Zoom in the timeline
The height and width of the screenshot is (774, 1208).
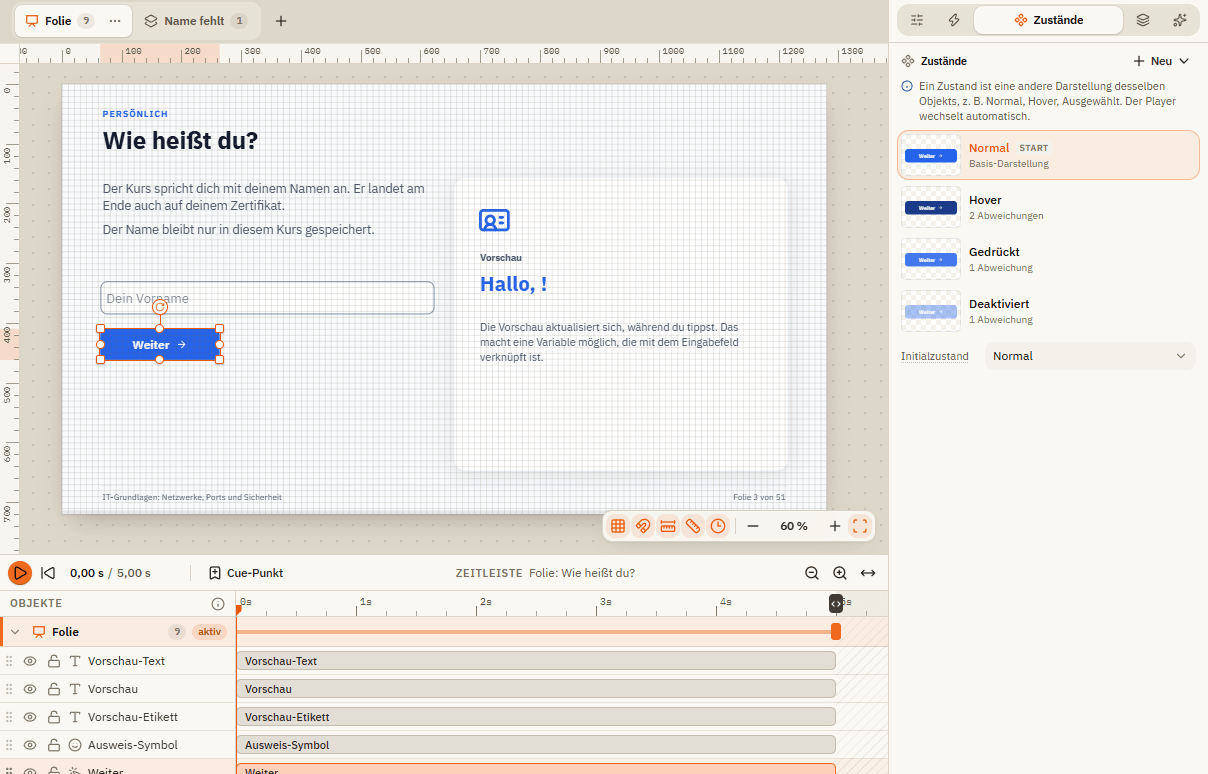click(840, 573)
